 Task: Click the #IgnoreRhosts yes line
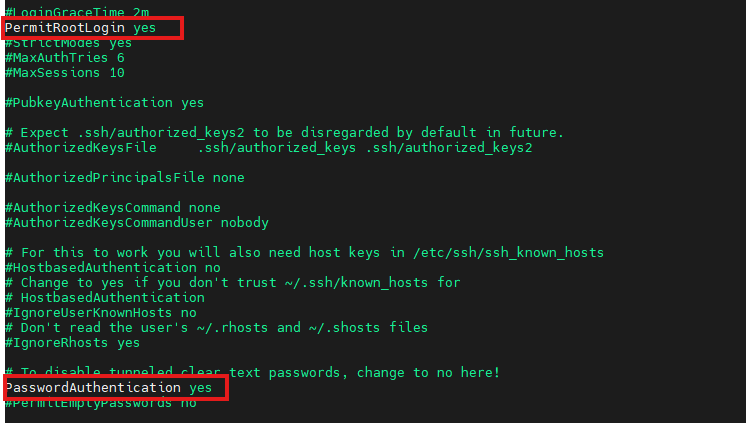click(72, 342)
